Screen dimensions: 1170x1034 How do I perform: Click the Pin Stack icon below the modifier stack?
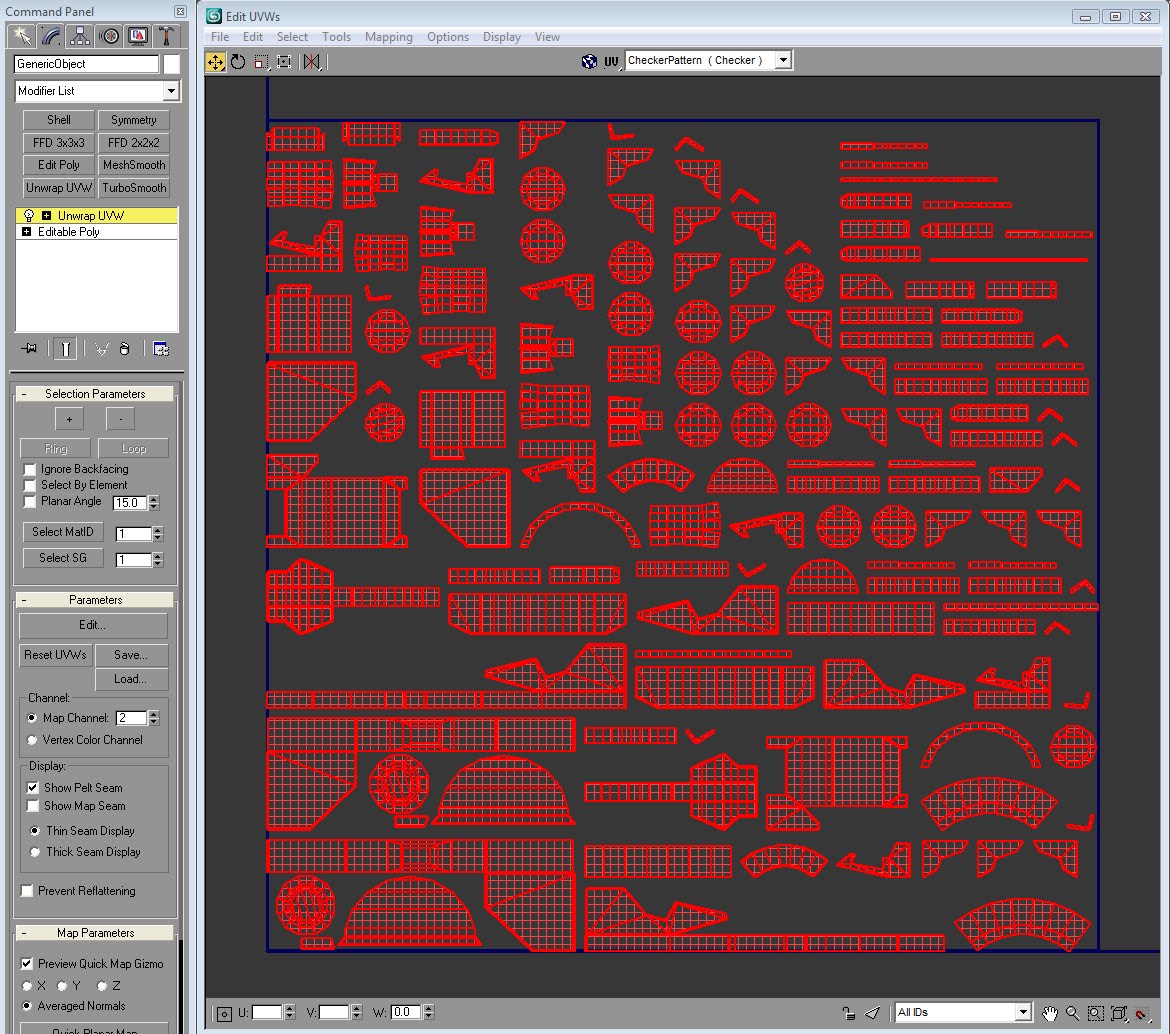(29, 348)
